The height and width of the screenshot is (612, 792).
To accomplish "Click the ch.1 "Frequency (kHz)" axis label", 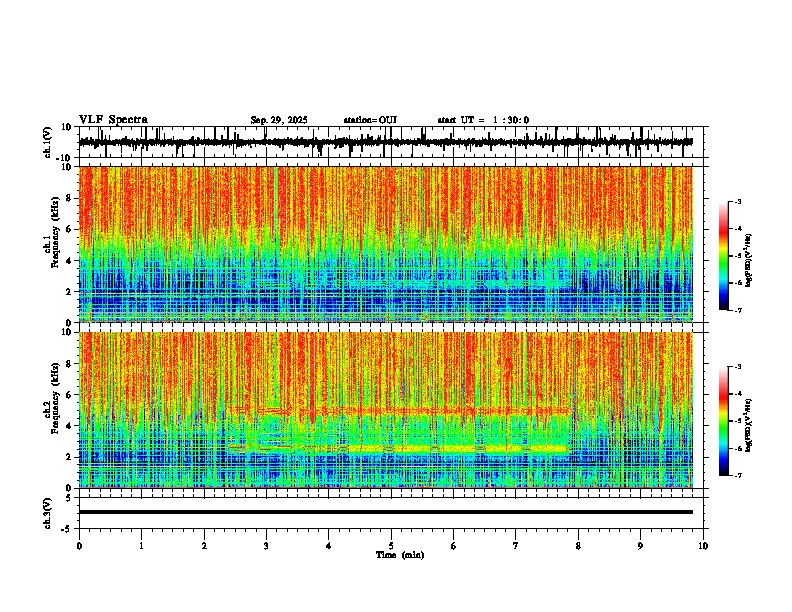I will tap(56, 232).
